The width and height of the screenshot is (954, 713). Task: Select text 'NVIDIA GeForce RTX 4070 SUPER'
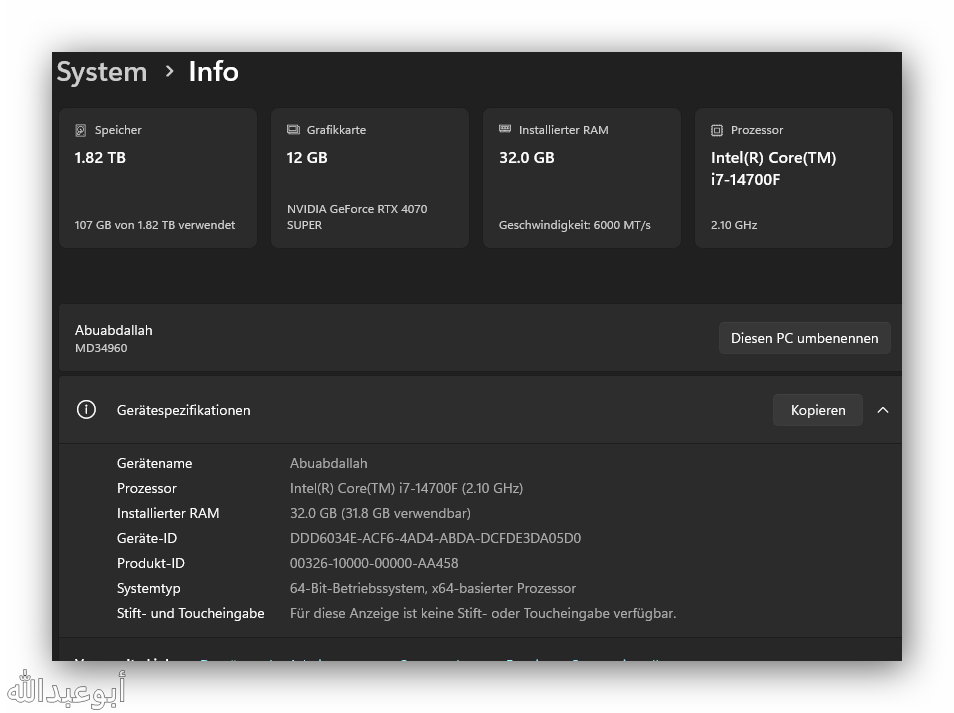(x=357, y=217)
